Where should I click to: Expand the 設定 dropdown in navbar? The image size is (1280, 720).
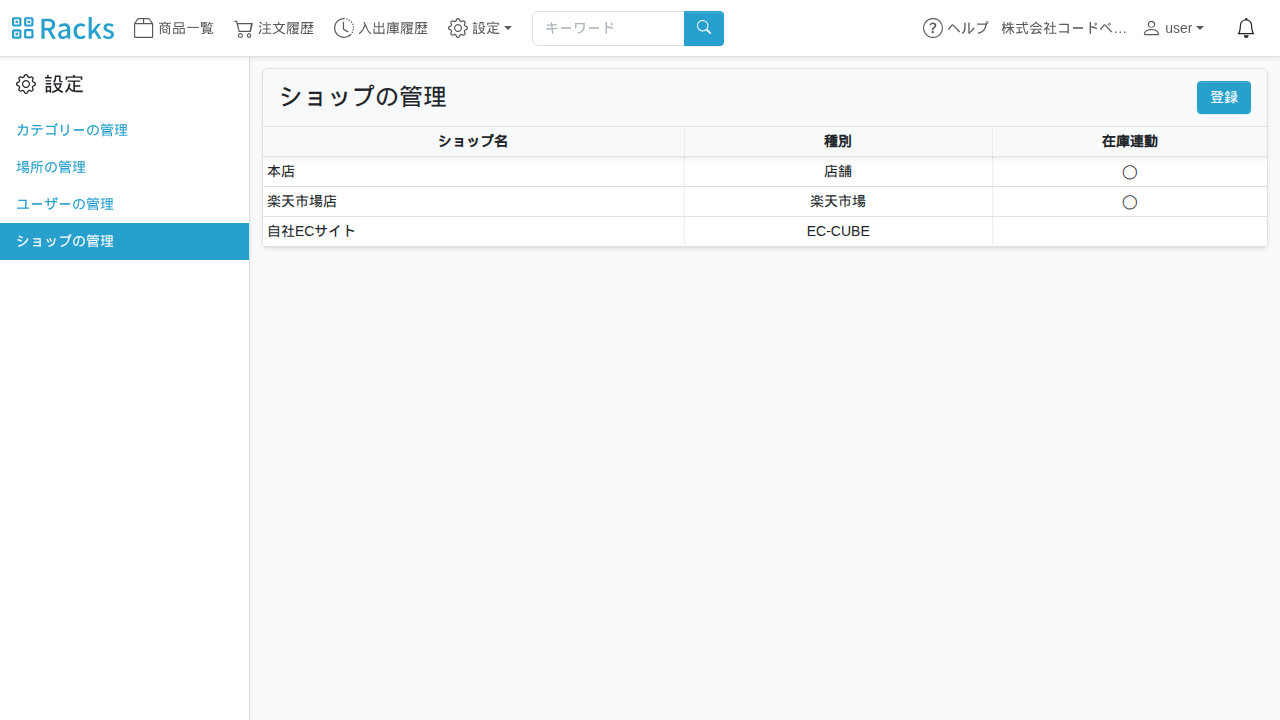[x=480, y=28]
